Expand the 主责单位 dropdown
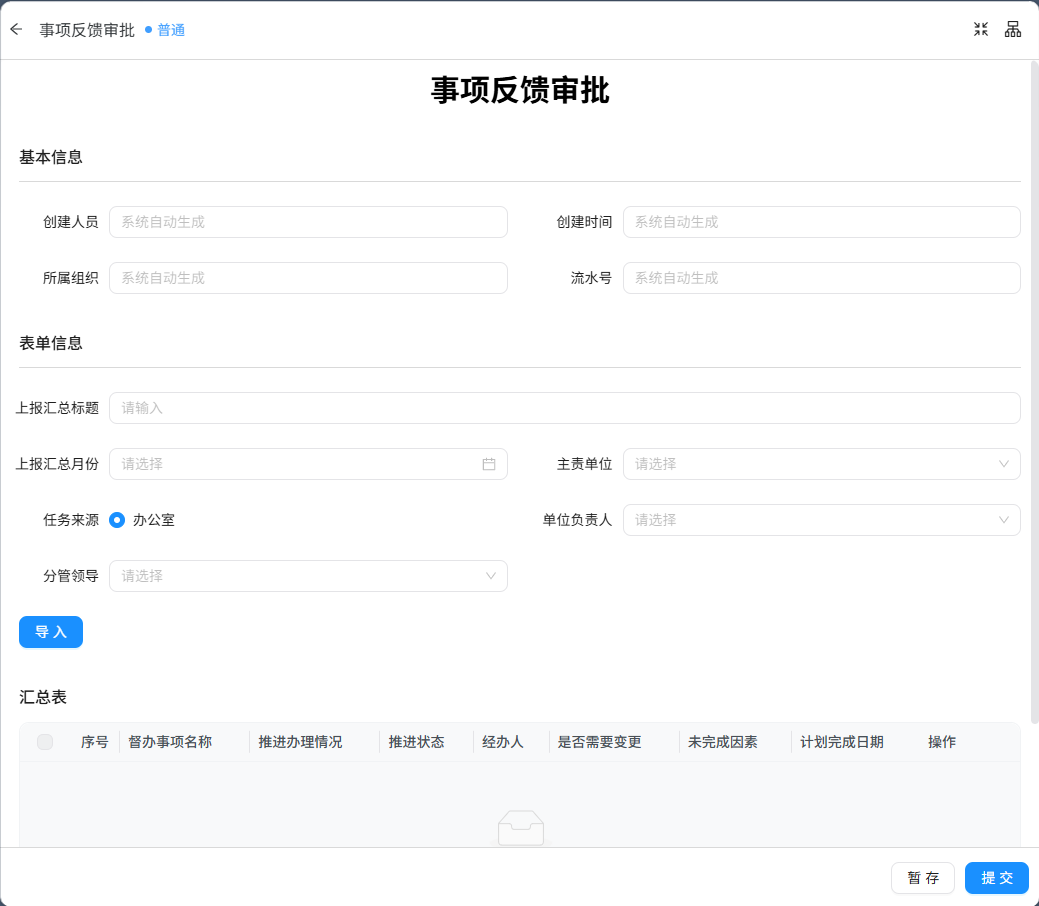The height and width of the screenshot is (906, 1039). (x=821, y=464)
